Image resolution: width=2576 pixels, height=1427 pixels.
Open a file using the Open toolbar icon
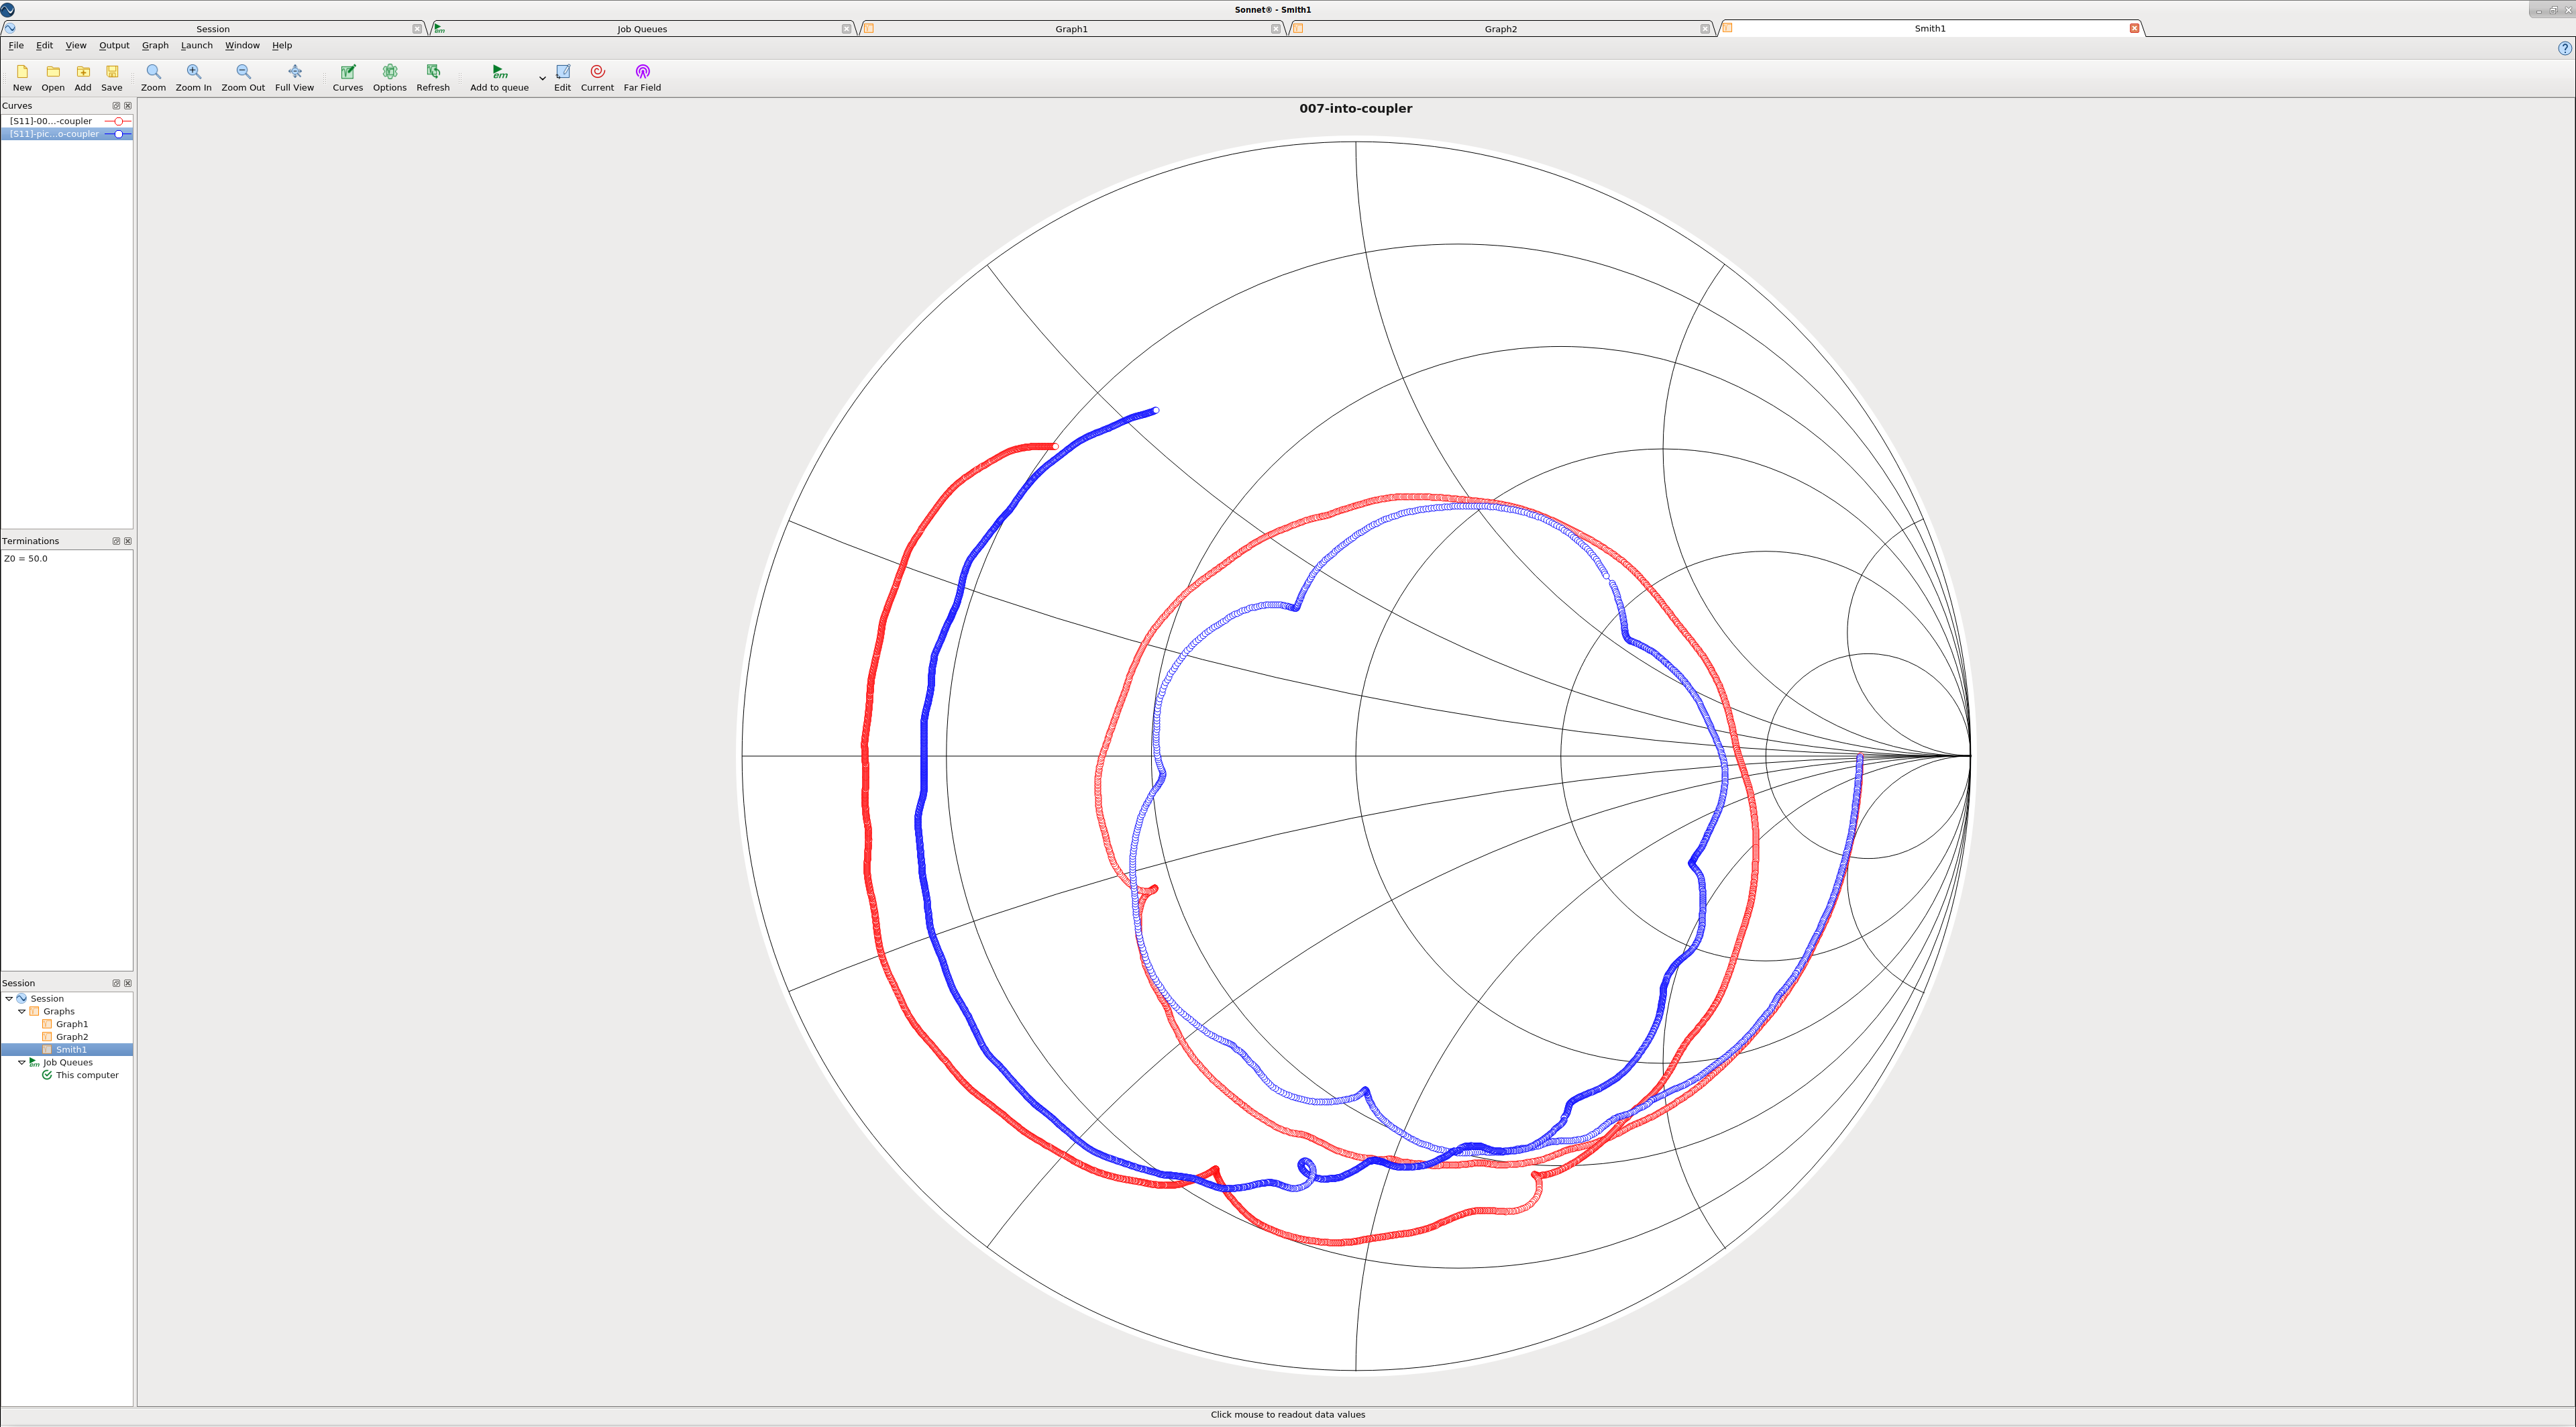point(53,78)
